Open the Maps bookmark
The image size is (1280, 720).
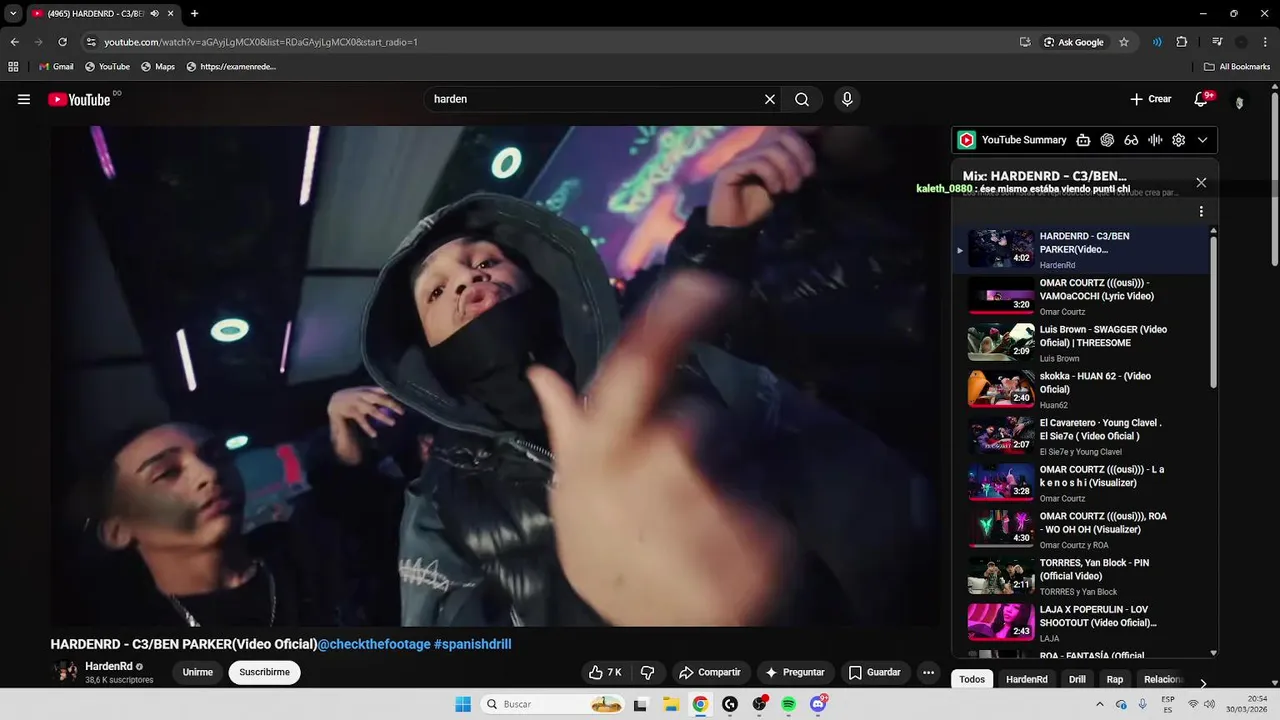(x=158, y=67)
